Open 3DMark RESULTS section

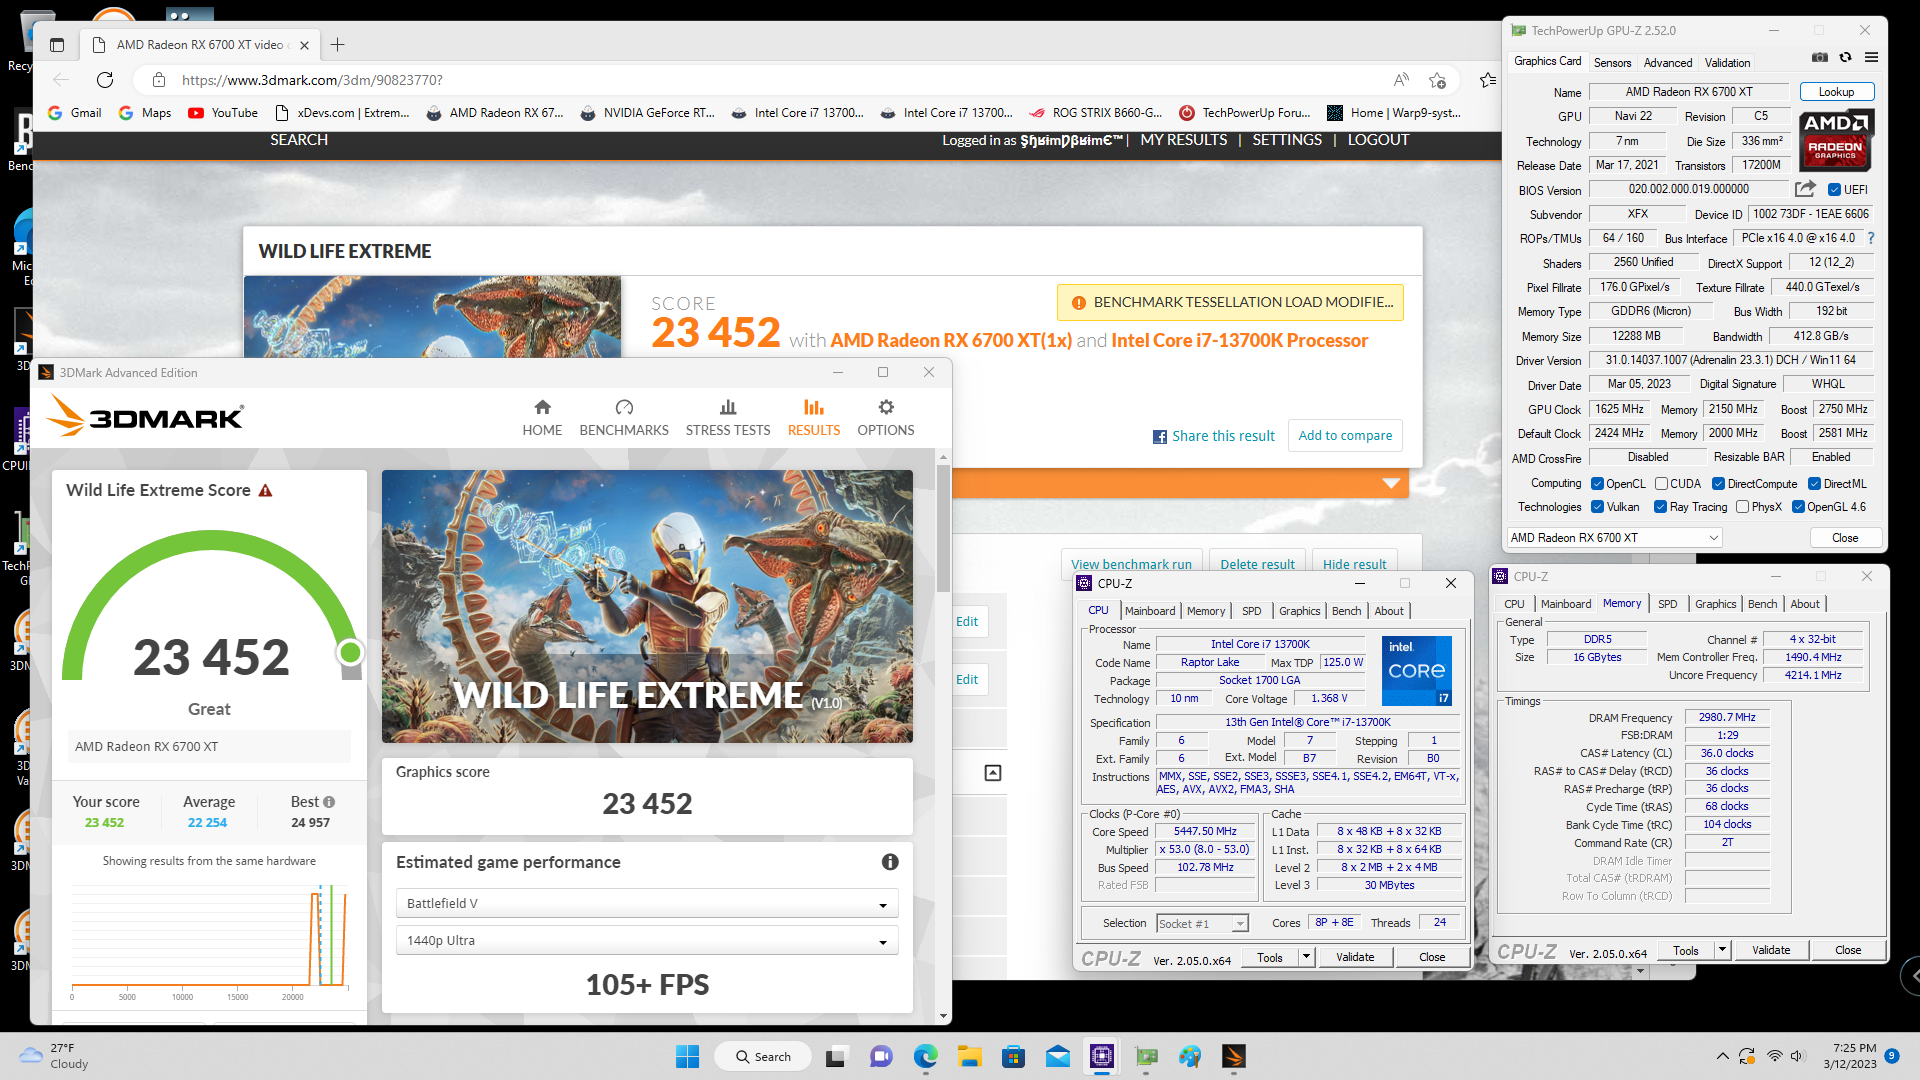click(814, 417)
